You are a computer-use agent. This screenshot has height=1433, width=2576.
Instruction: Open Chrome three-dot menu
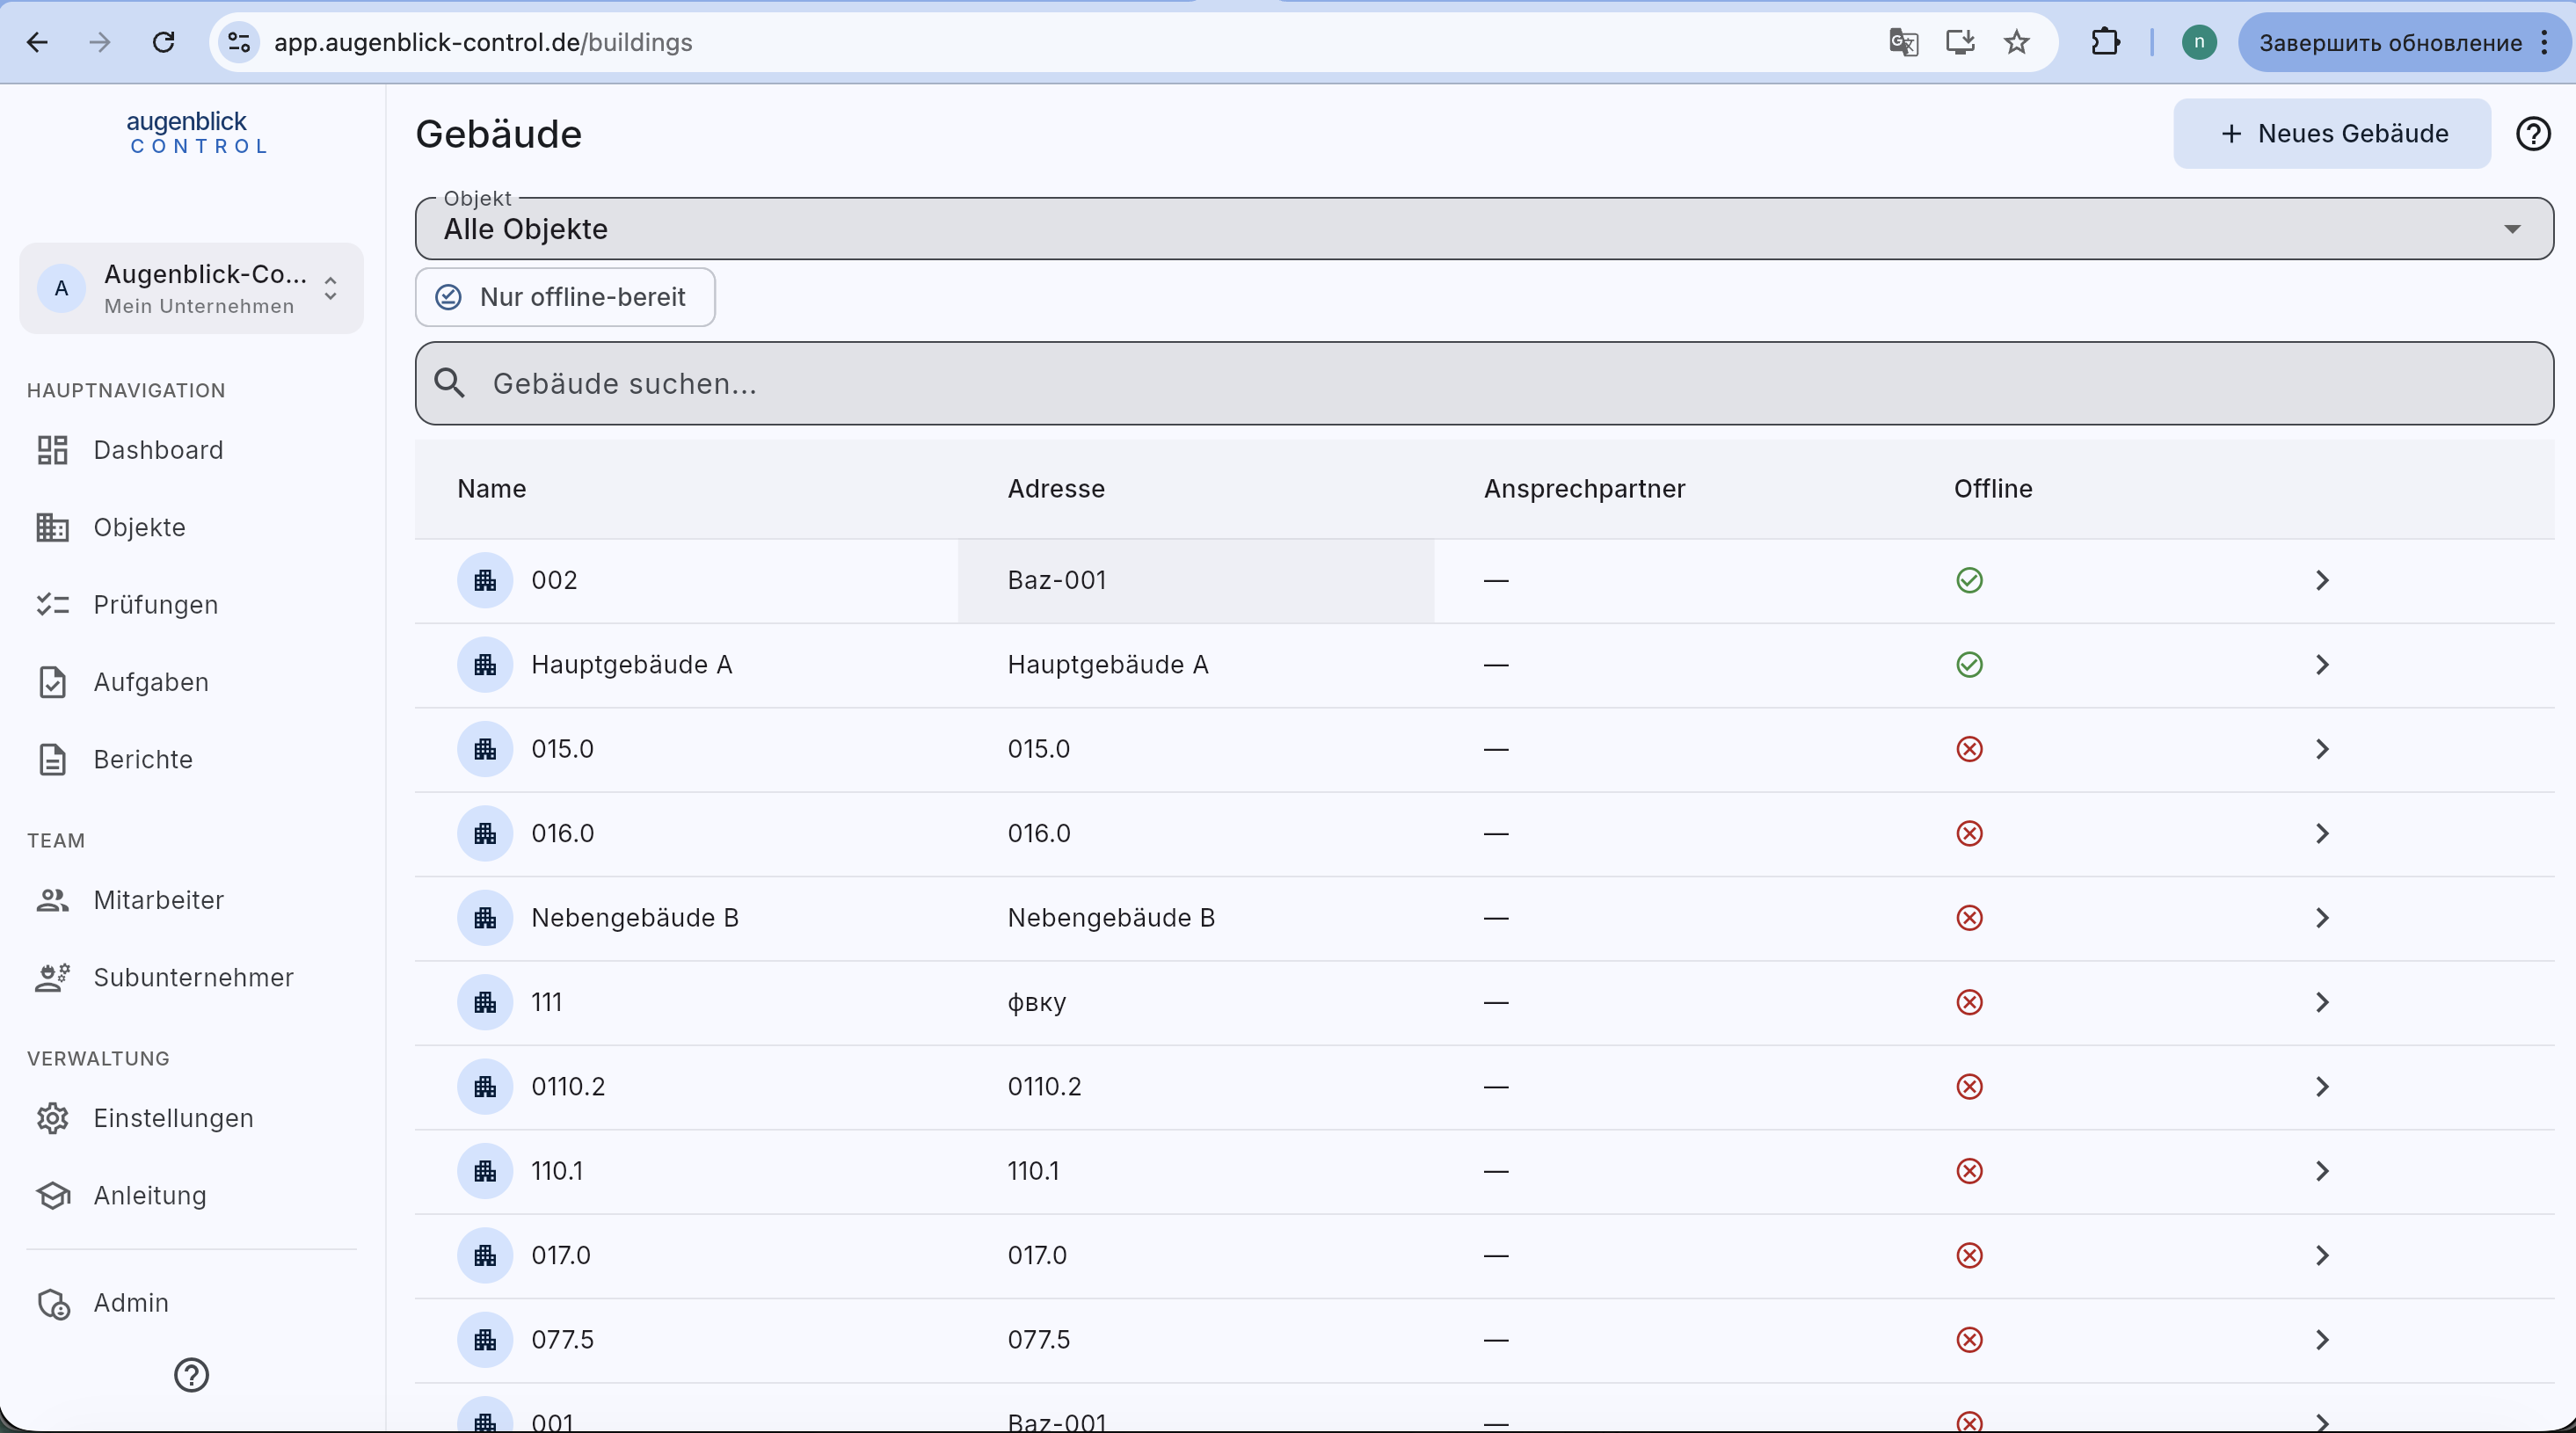pos(2545,42)
